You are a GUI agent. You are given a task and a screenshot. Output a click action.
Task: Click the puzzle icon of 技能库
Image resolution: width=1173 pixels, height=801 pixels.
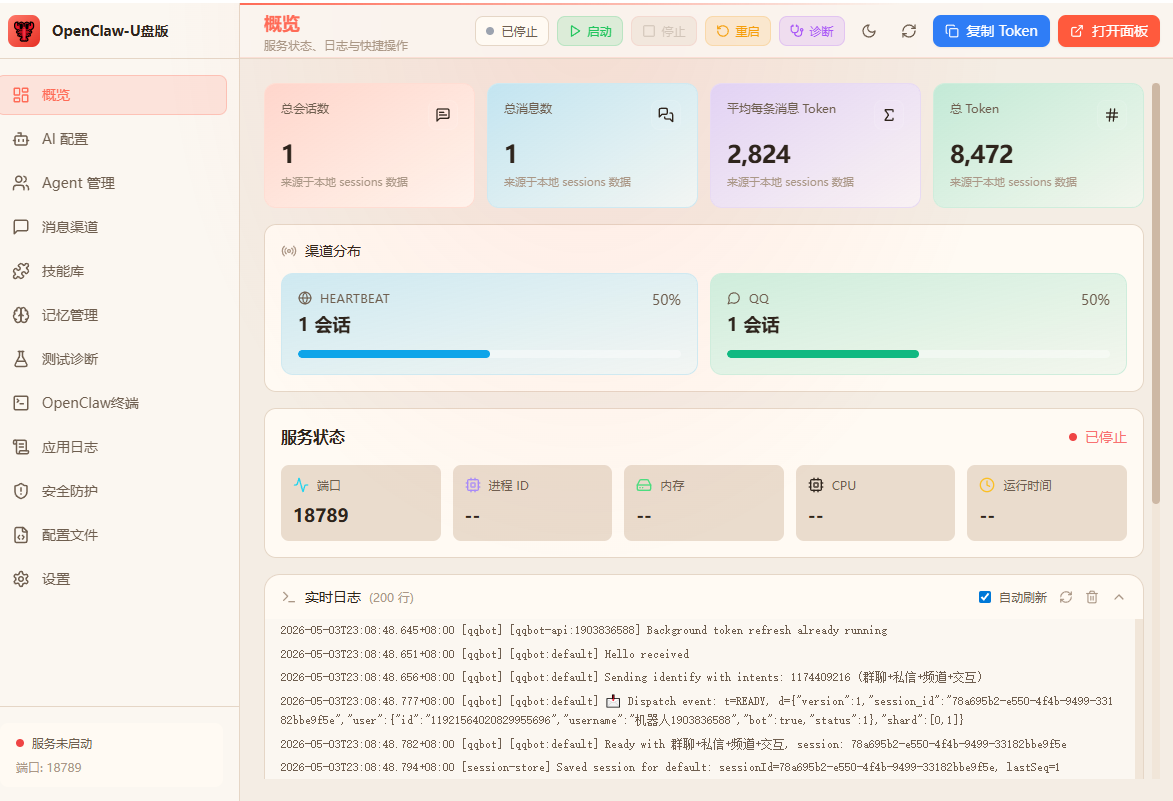(x=21, y=271)
